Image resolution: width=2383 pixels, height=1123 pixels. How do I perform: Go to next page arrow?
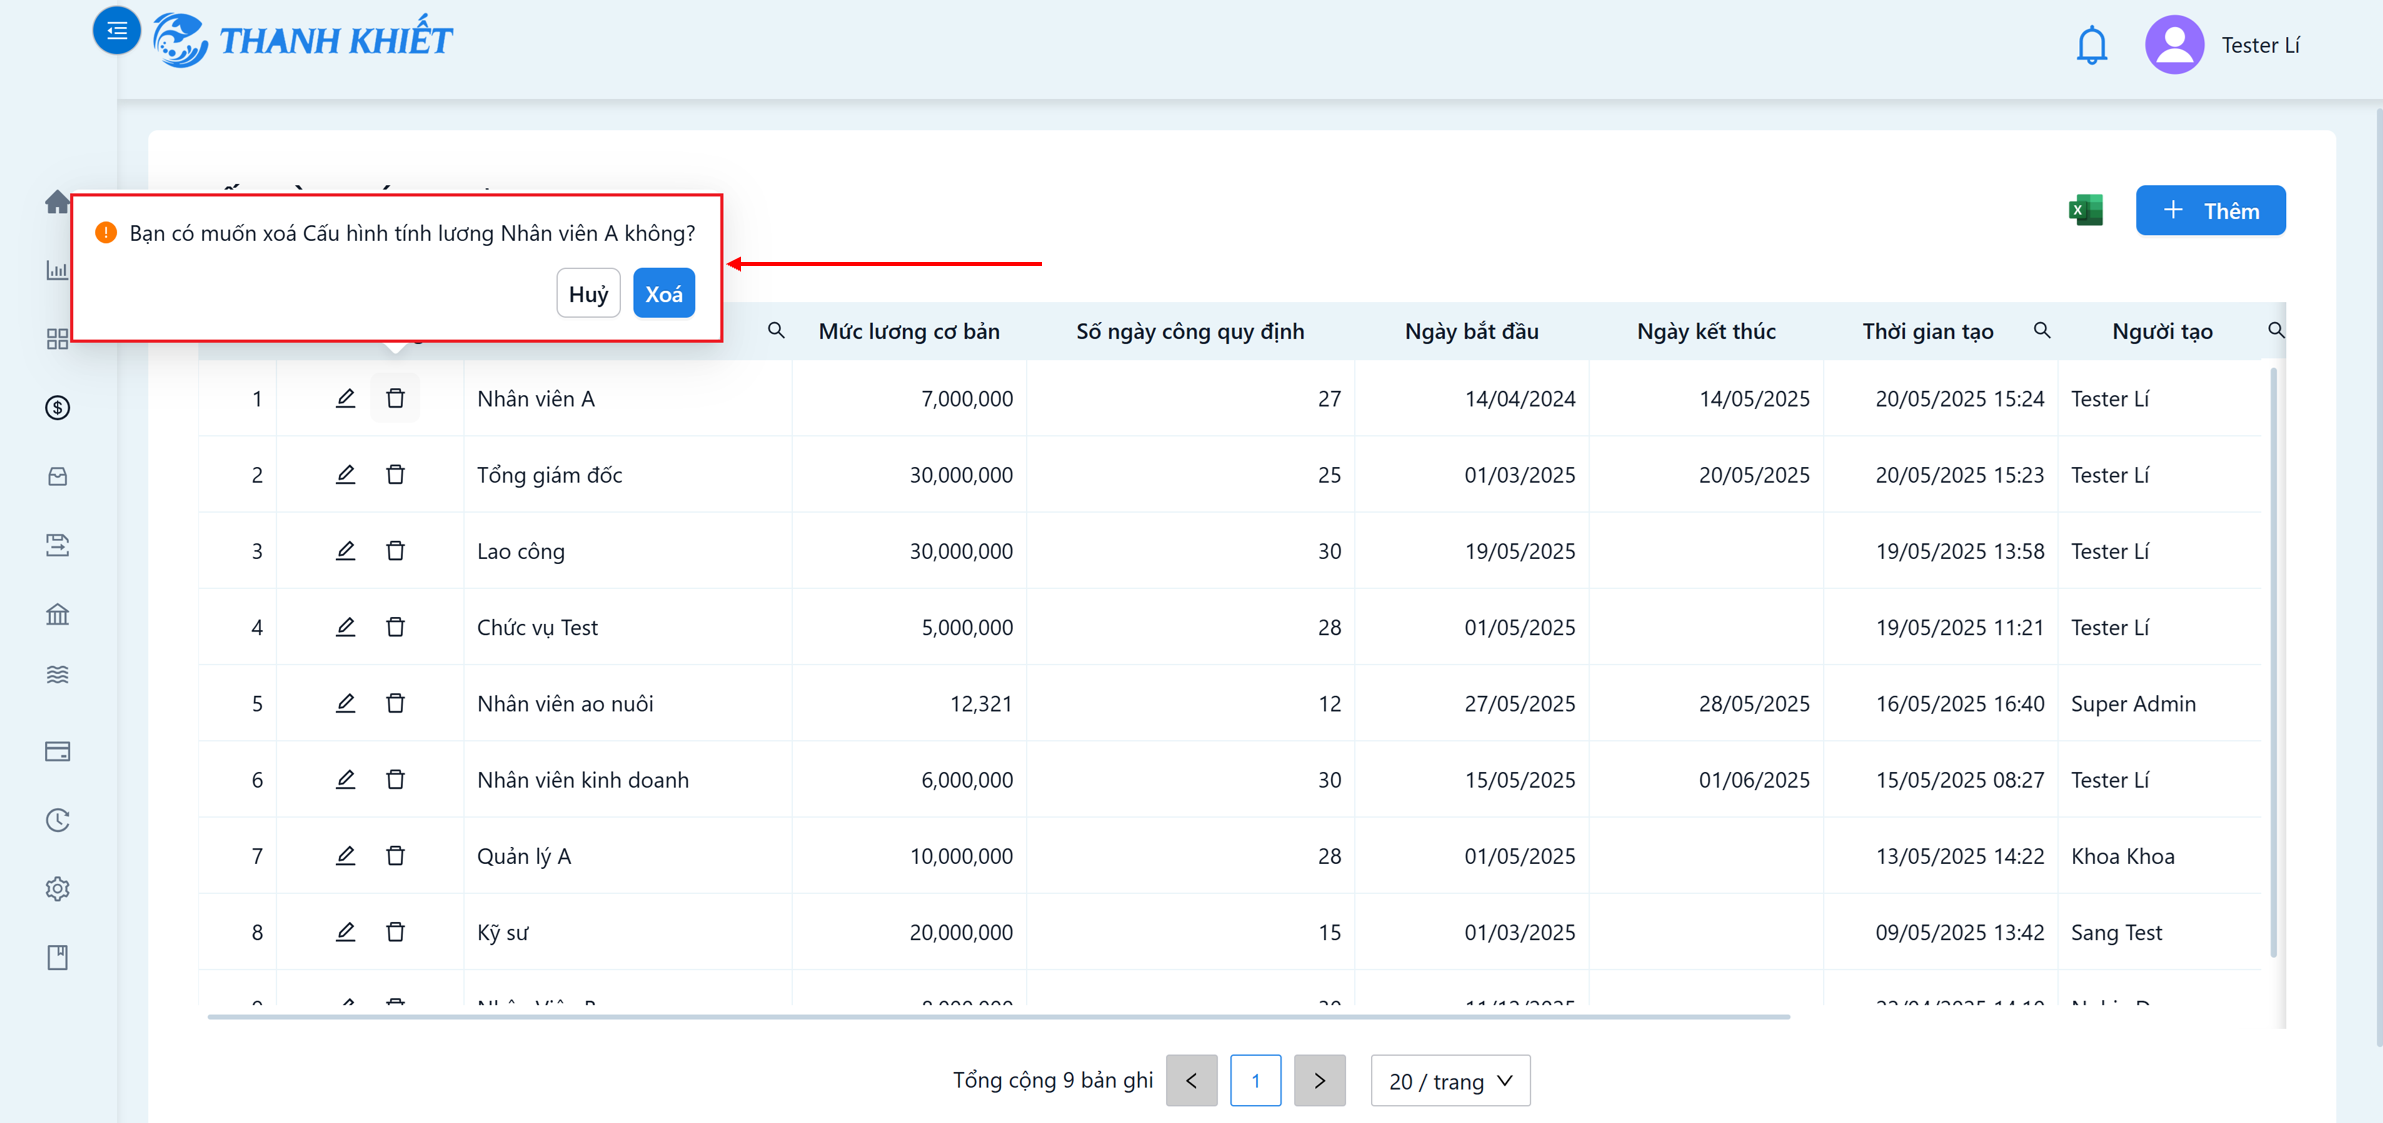point(1319,1080)
